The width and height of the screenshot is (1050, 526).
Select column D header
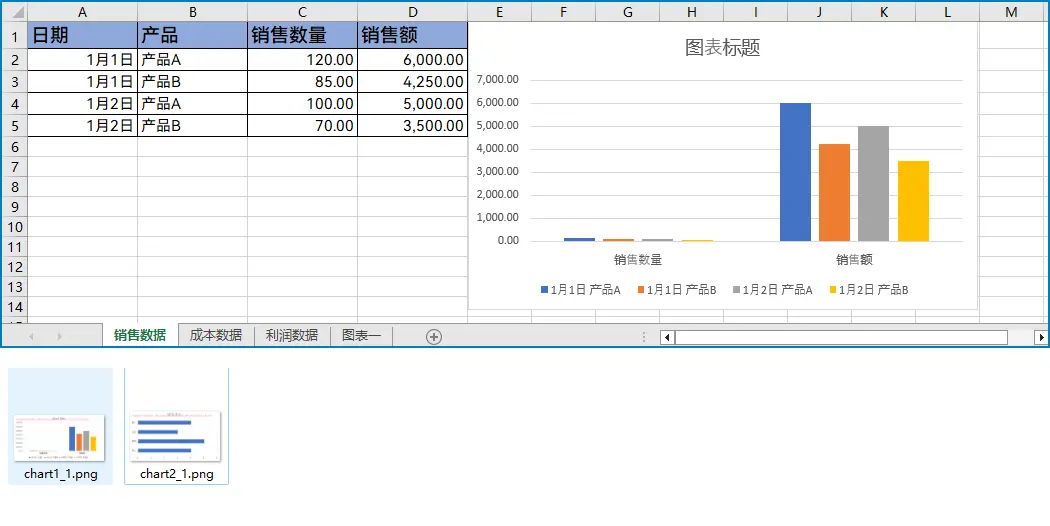412,12
